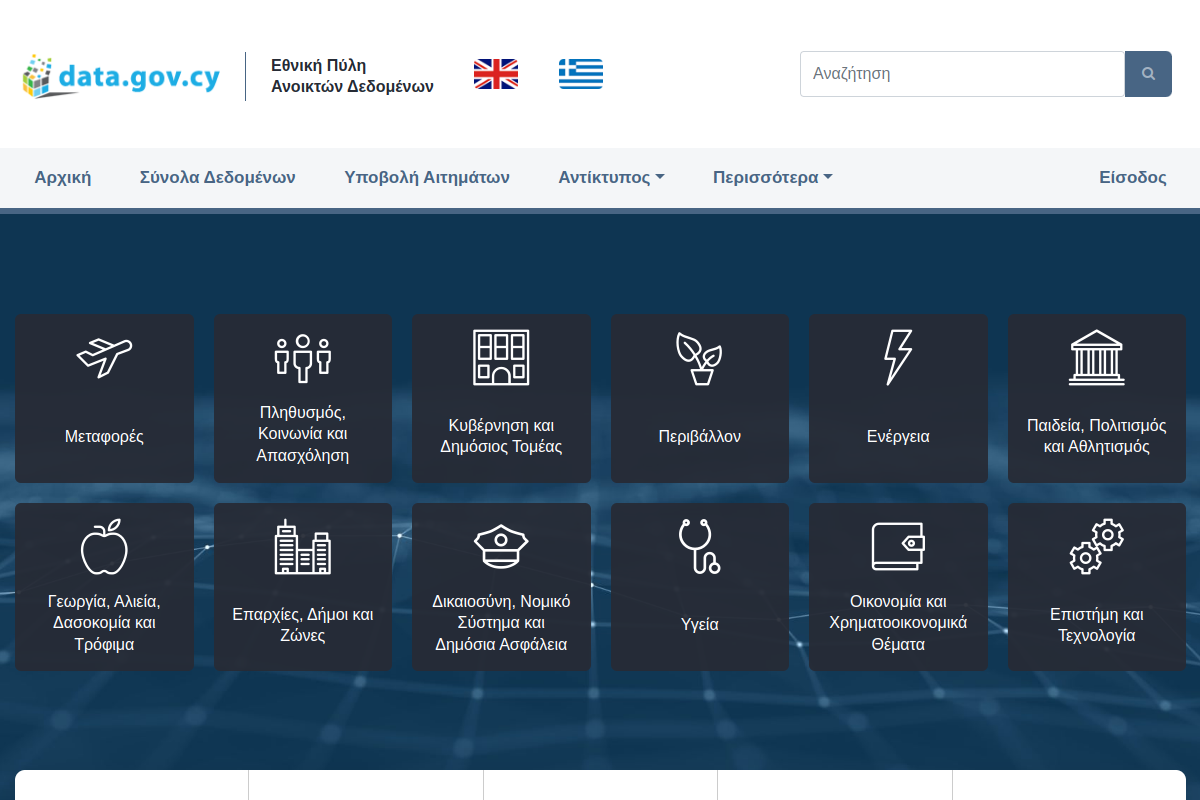Screen dimensions: 1200x800
Task: Select the Περιβάλλον label
Action: point(699,437)
